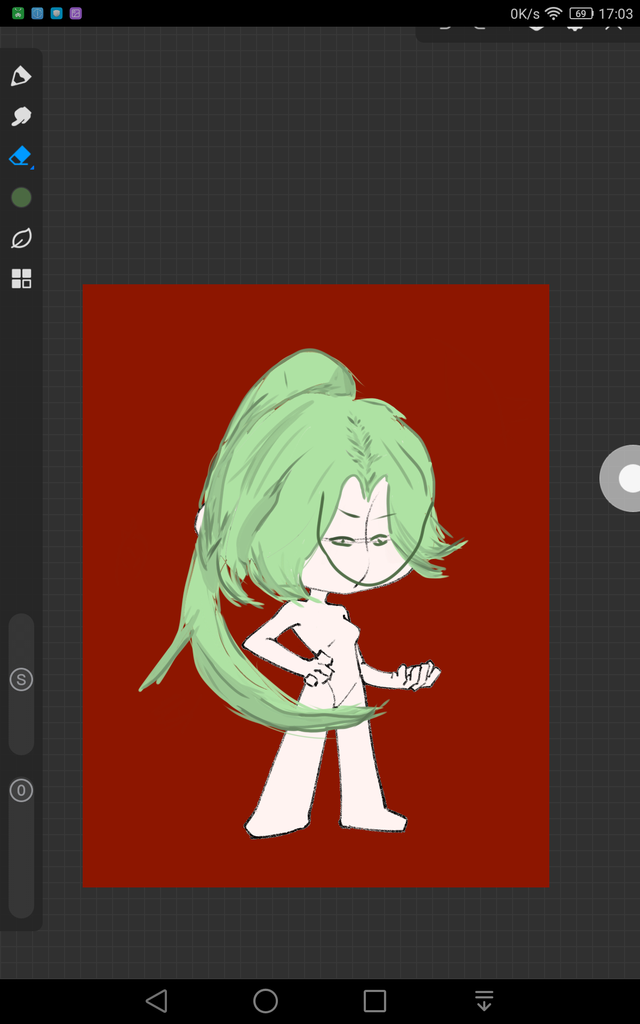Tap the green notification icon in status bar
The height and width of the screenshot is (1024, 640).
pyautogui.click(x=18, y=14)
